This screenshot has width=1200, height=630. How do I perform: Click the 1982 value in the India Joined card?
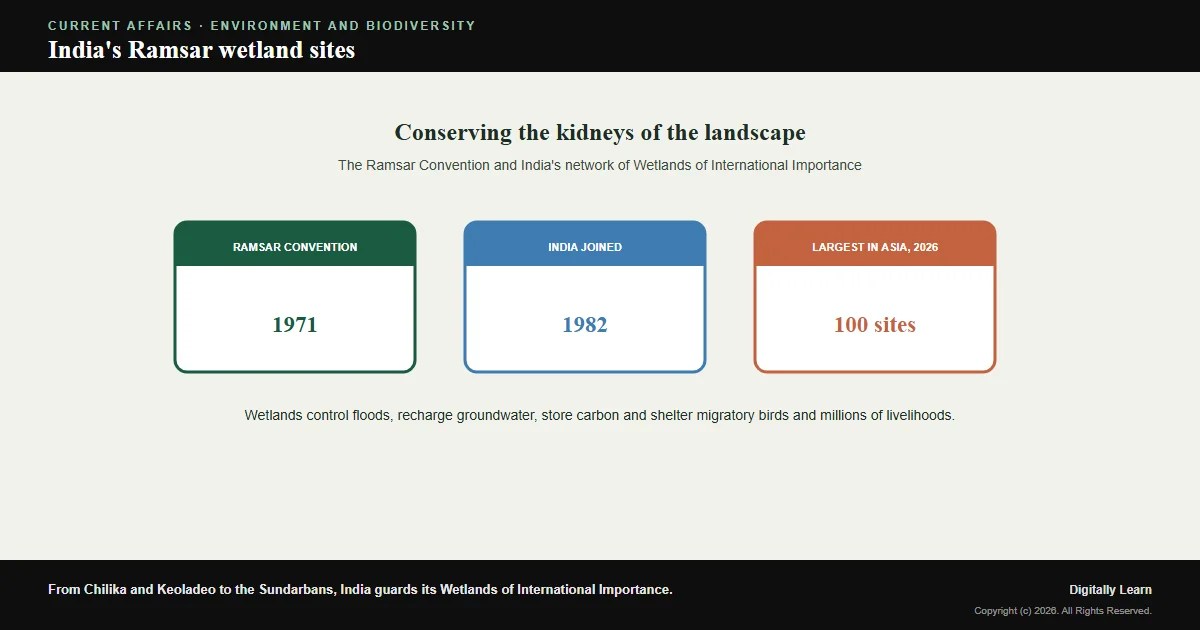tap(585, 325)
